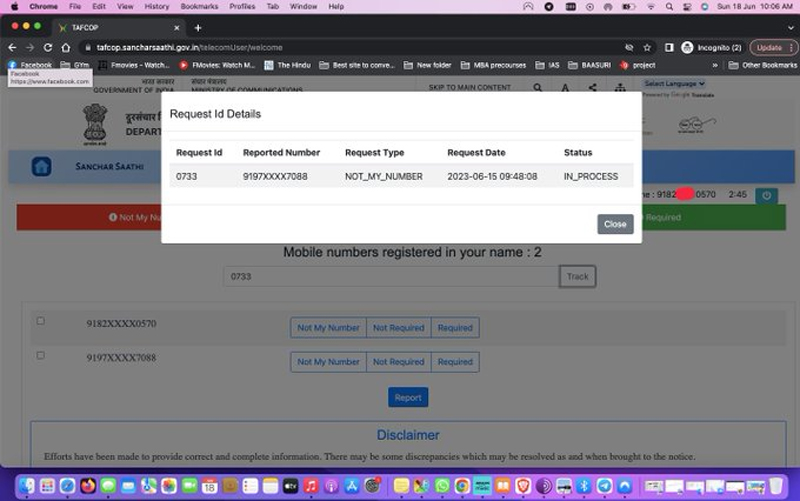This screenshot has height=501, width=800.
Task: Open Firefox from the dock
Action: (x=87, y=486)
